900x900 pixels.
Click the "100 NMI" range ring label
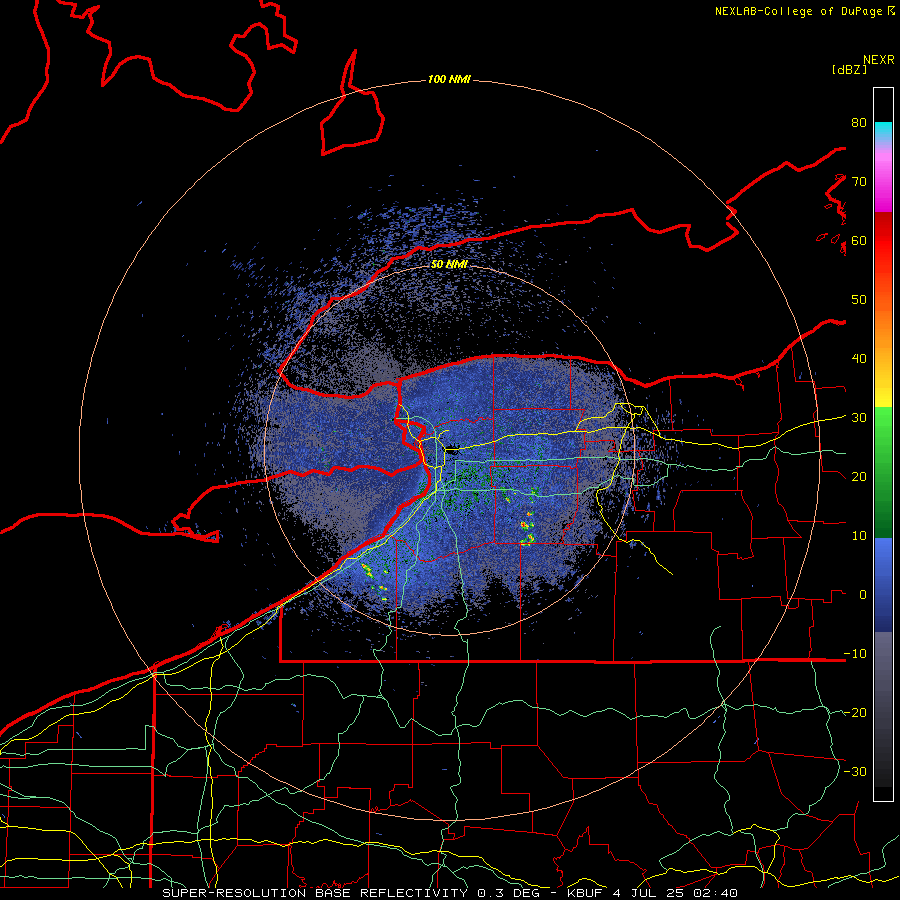click(449, 79)
